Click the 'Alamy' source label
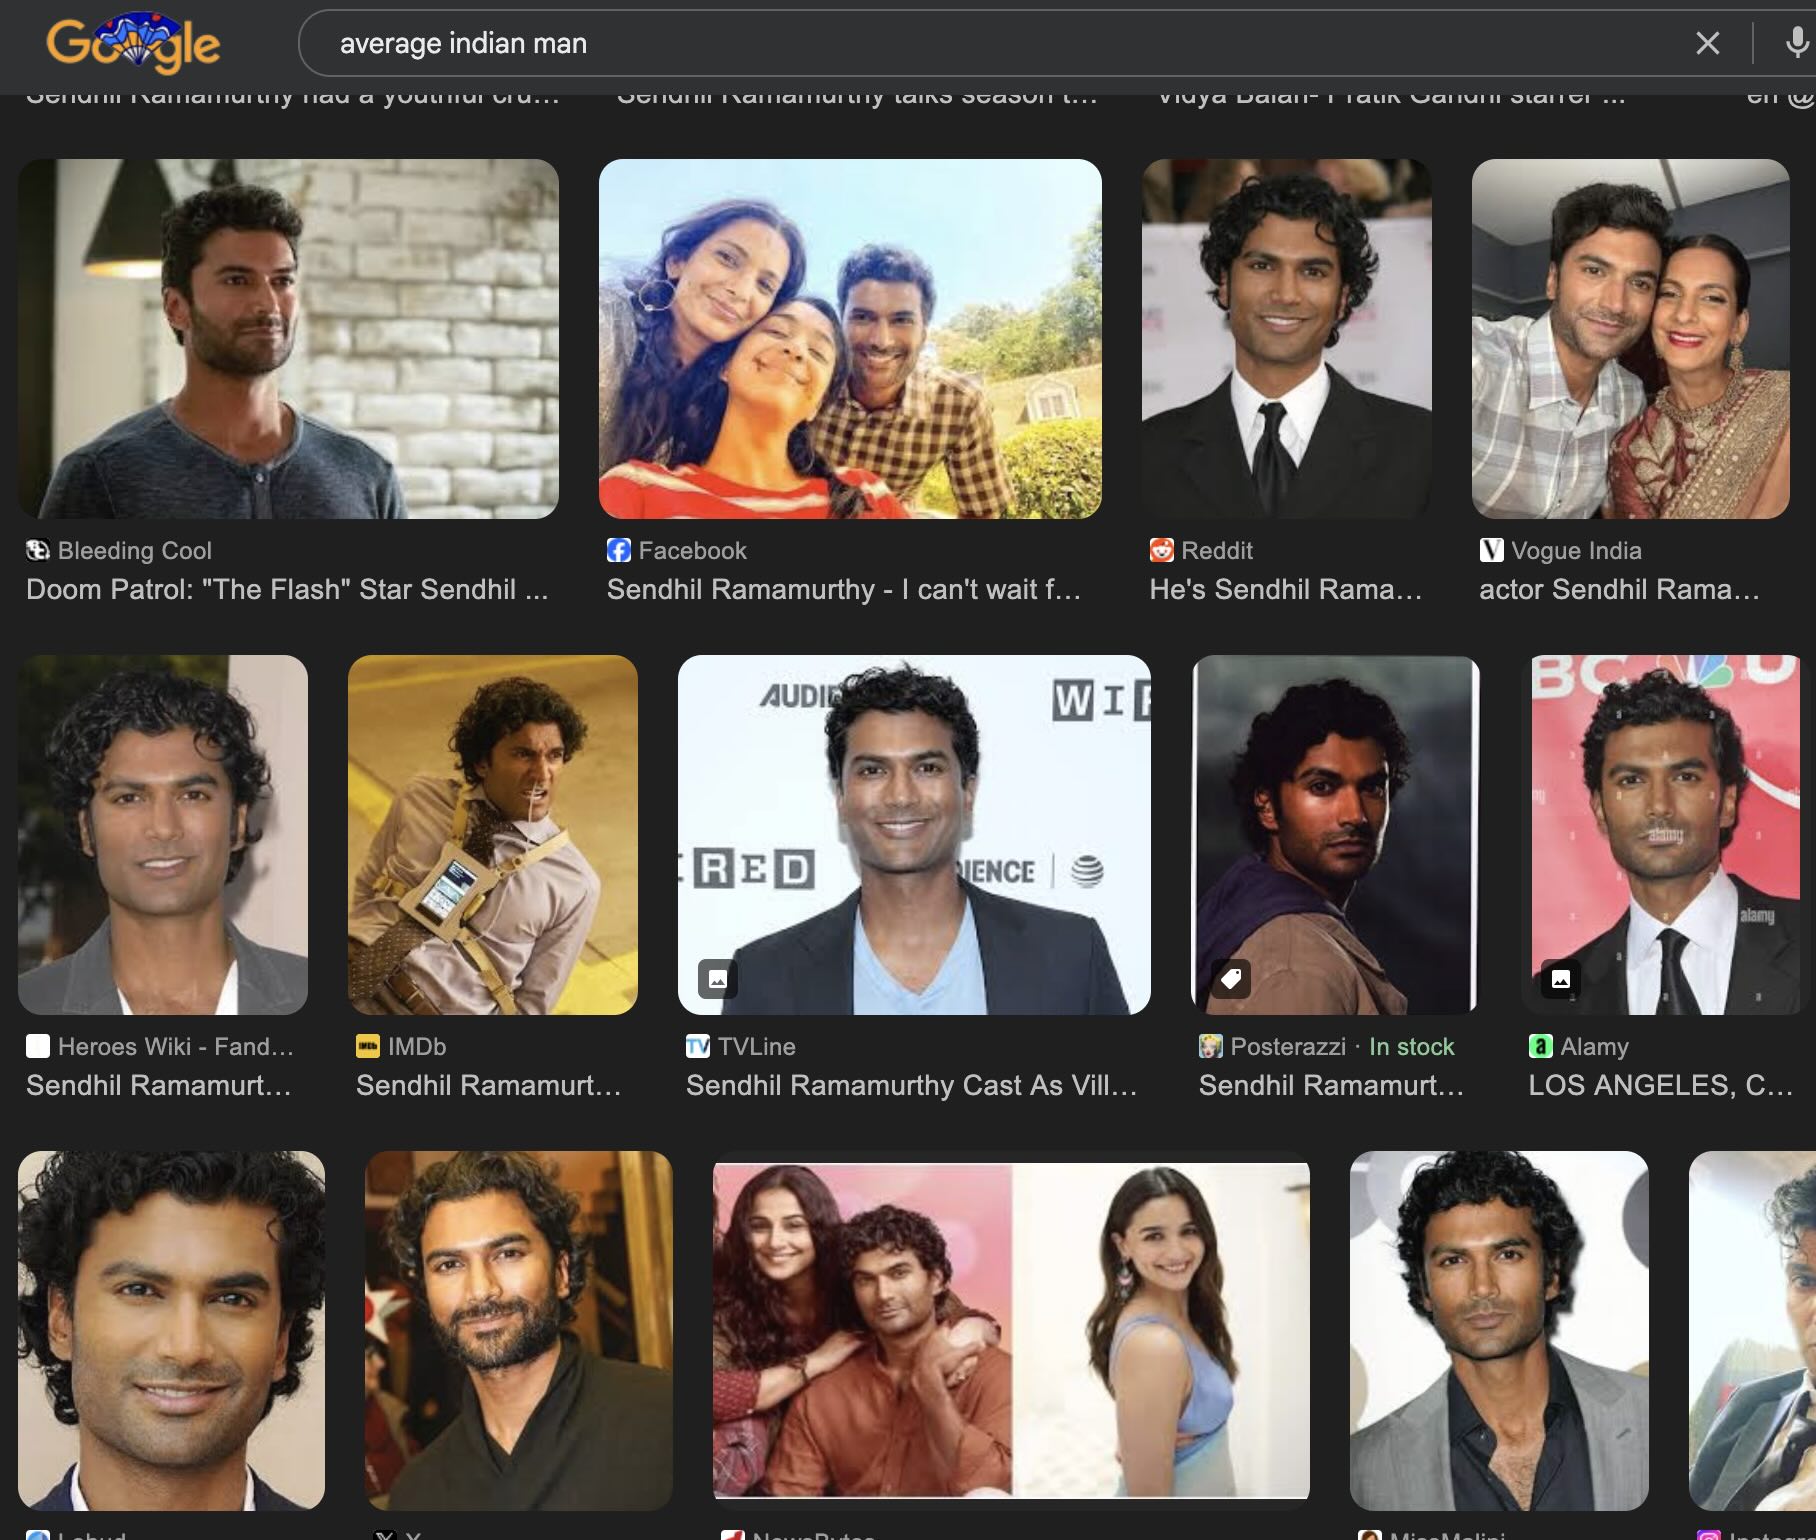The width and height of the screenshot is (1816, 1540). (x=1595, y=1046)
